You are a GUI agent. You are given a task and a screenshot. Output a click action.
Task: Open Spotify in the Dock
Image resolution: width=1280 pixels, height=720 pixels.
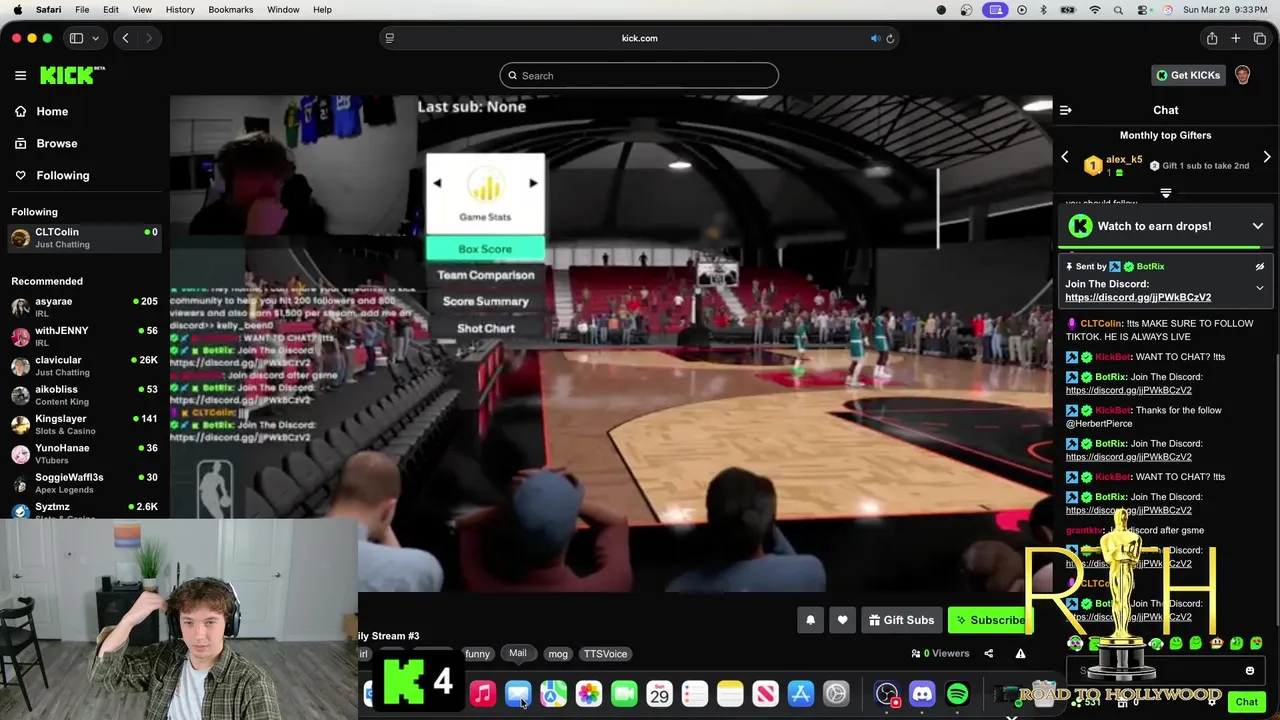pyautogui.click(x=957, y=693)
